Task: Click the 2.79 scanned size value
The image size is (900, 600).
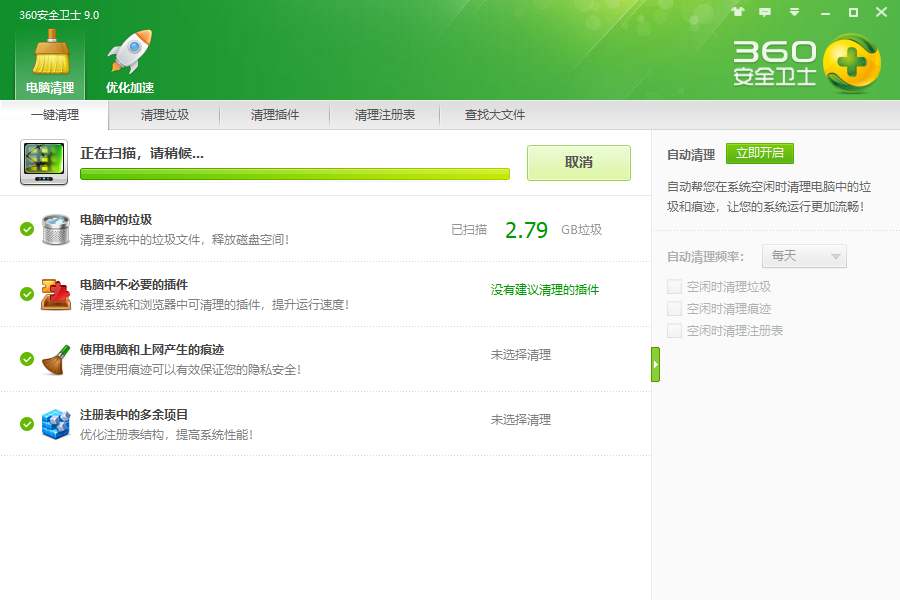Action: (x=526, y=230)
